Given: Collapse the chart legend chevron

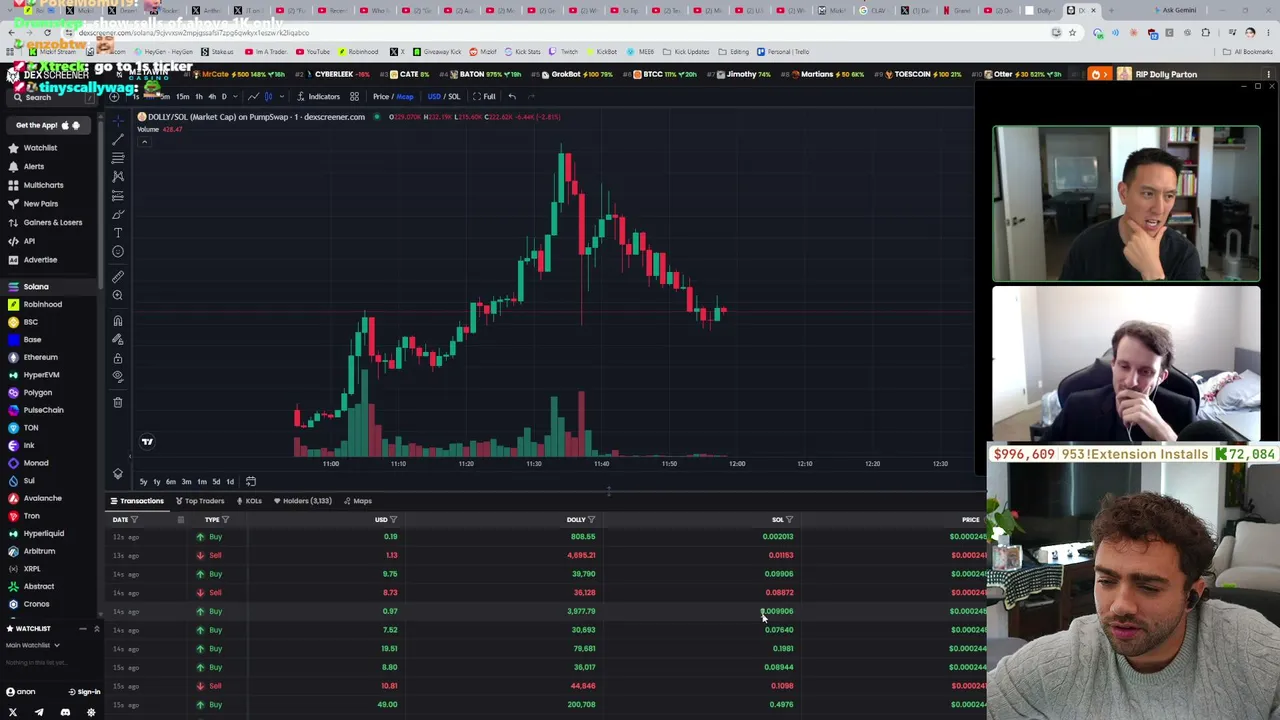Looking at the screenshot, I should point(144,142).
